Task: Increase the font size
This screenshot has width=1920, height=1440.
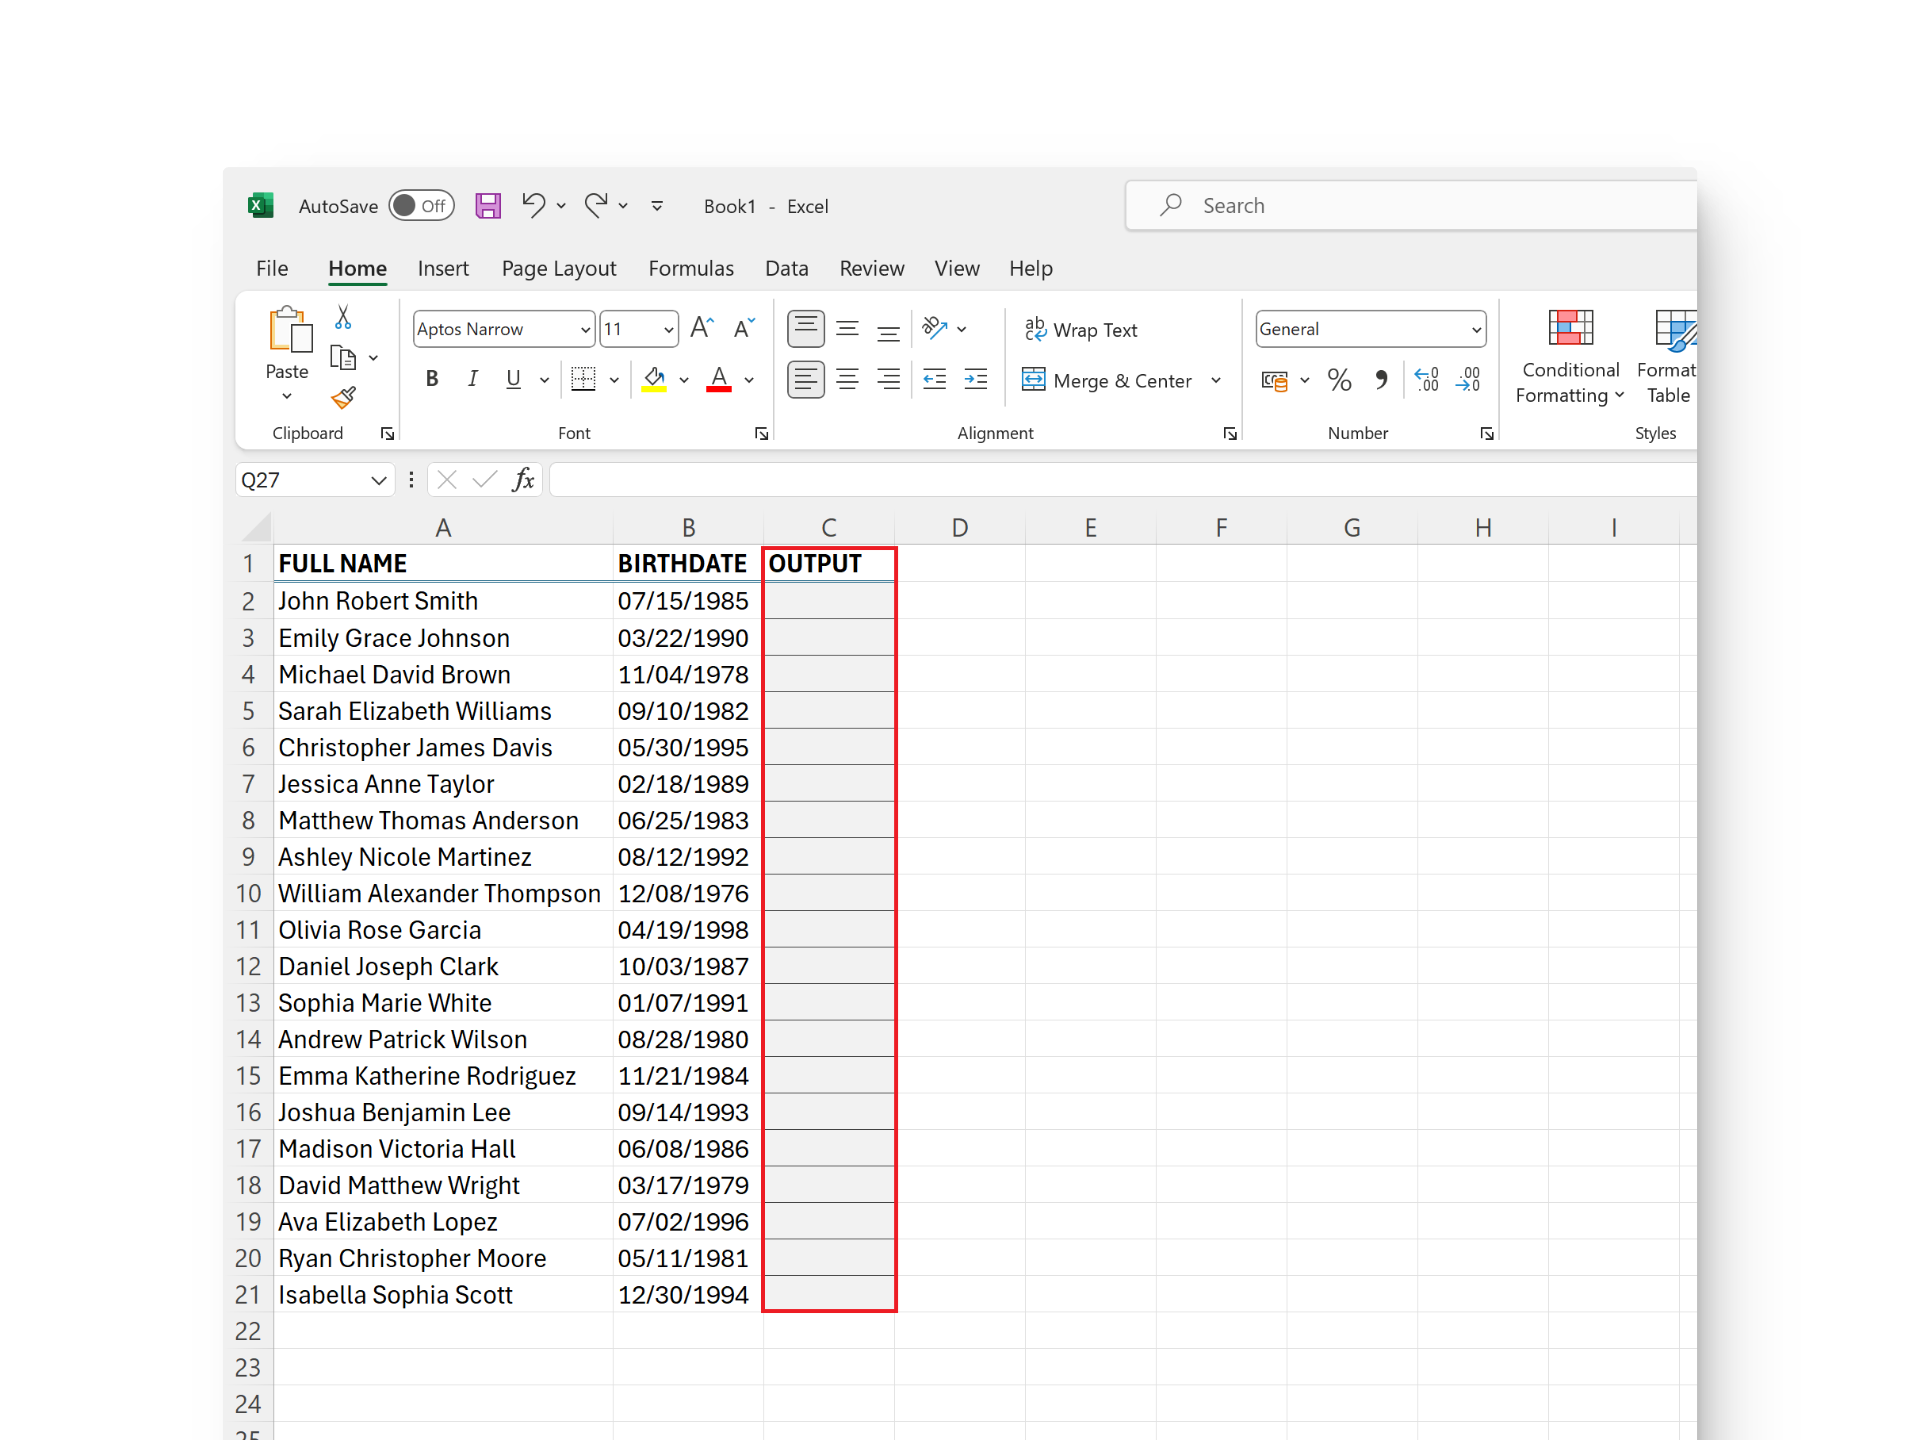Action: (700, 327)
